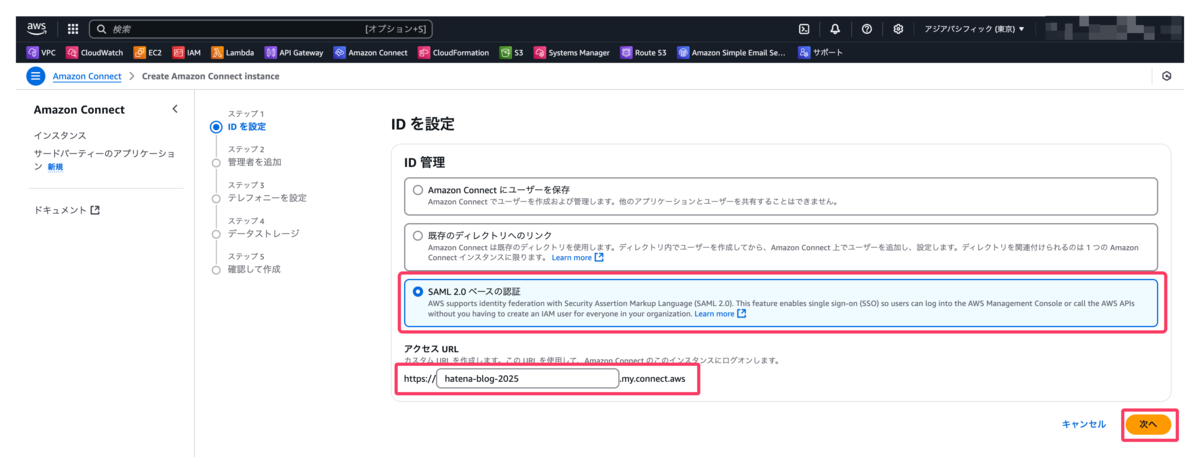Open the notifications bell
This screenshot has height=473, width=1200.
pyautogui.click(x=835, y=29)
